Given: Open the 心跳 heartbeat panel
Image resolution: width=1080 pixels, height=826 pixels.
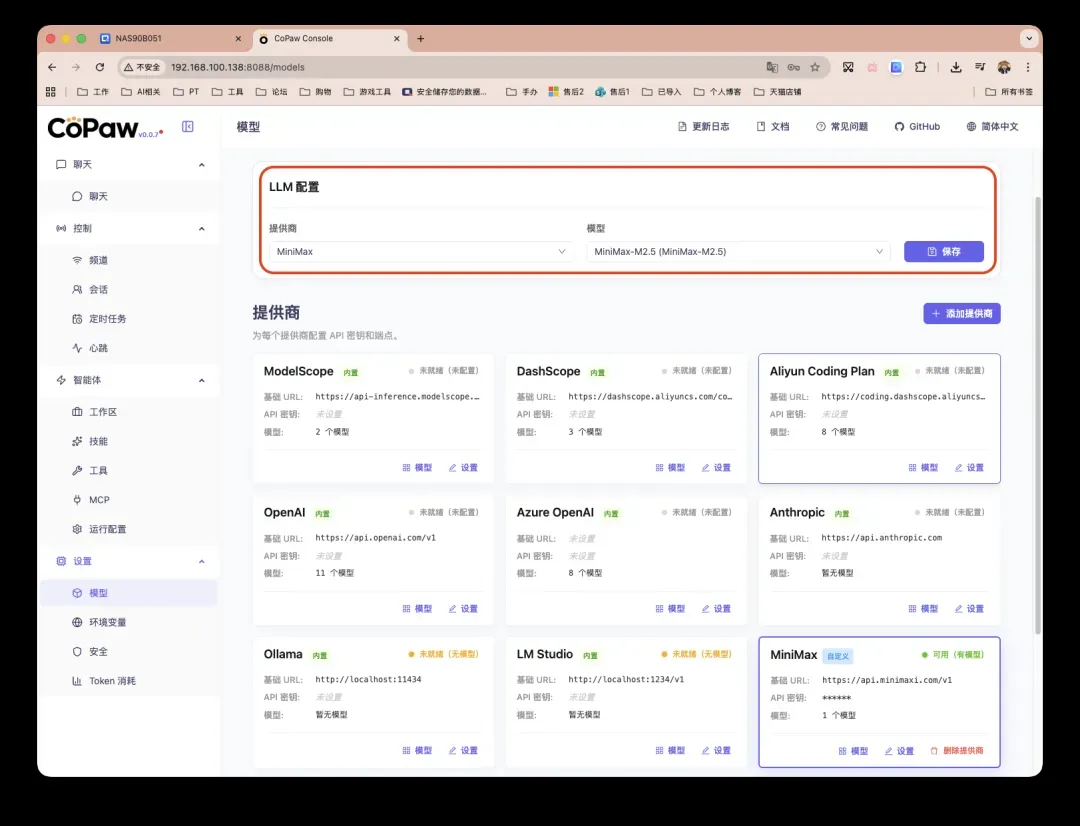Looking at the screenshot, I should [101, 348].
